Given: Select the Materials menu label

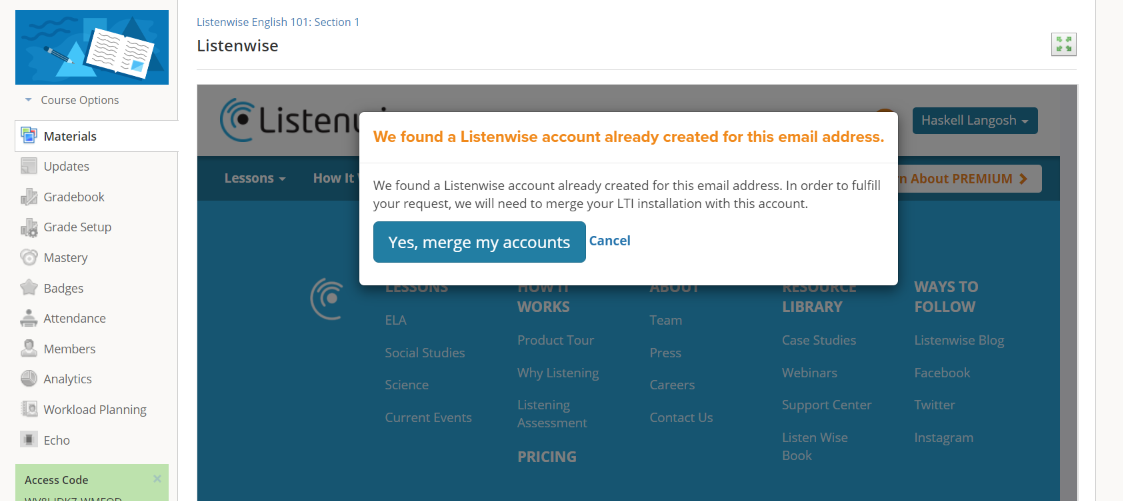Looking at the screenshot, I should 70,136.
